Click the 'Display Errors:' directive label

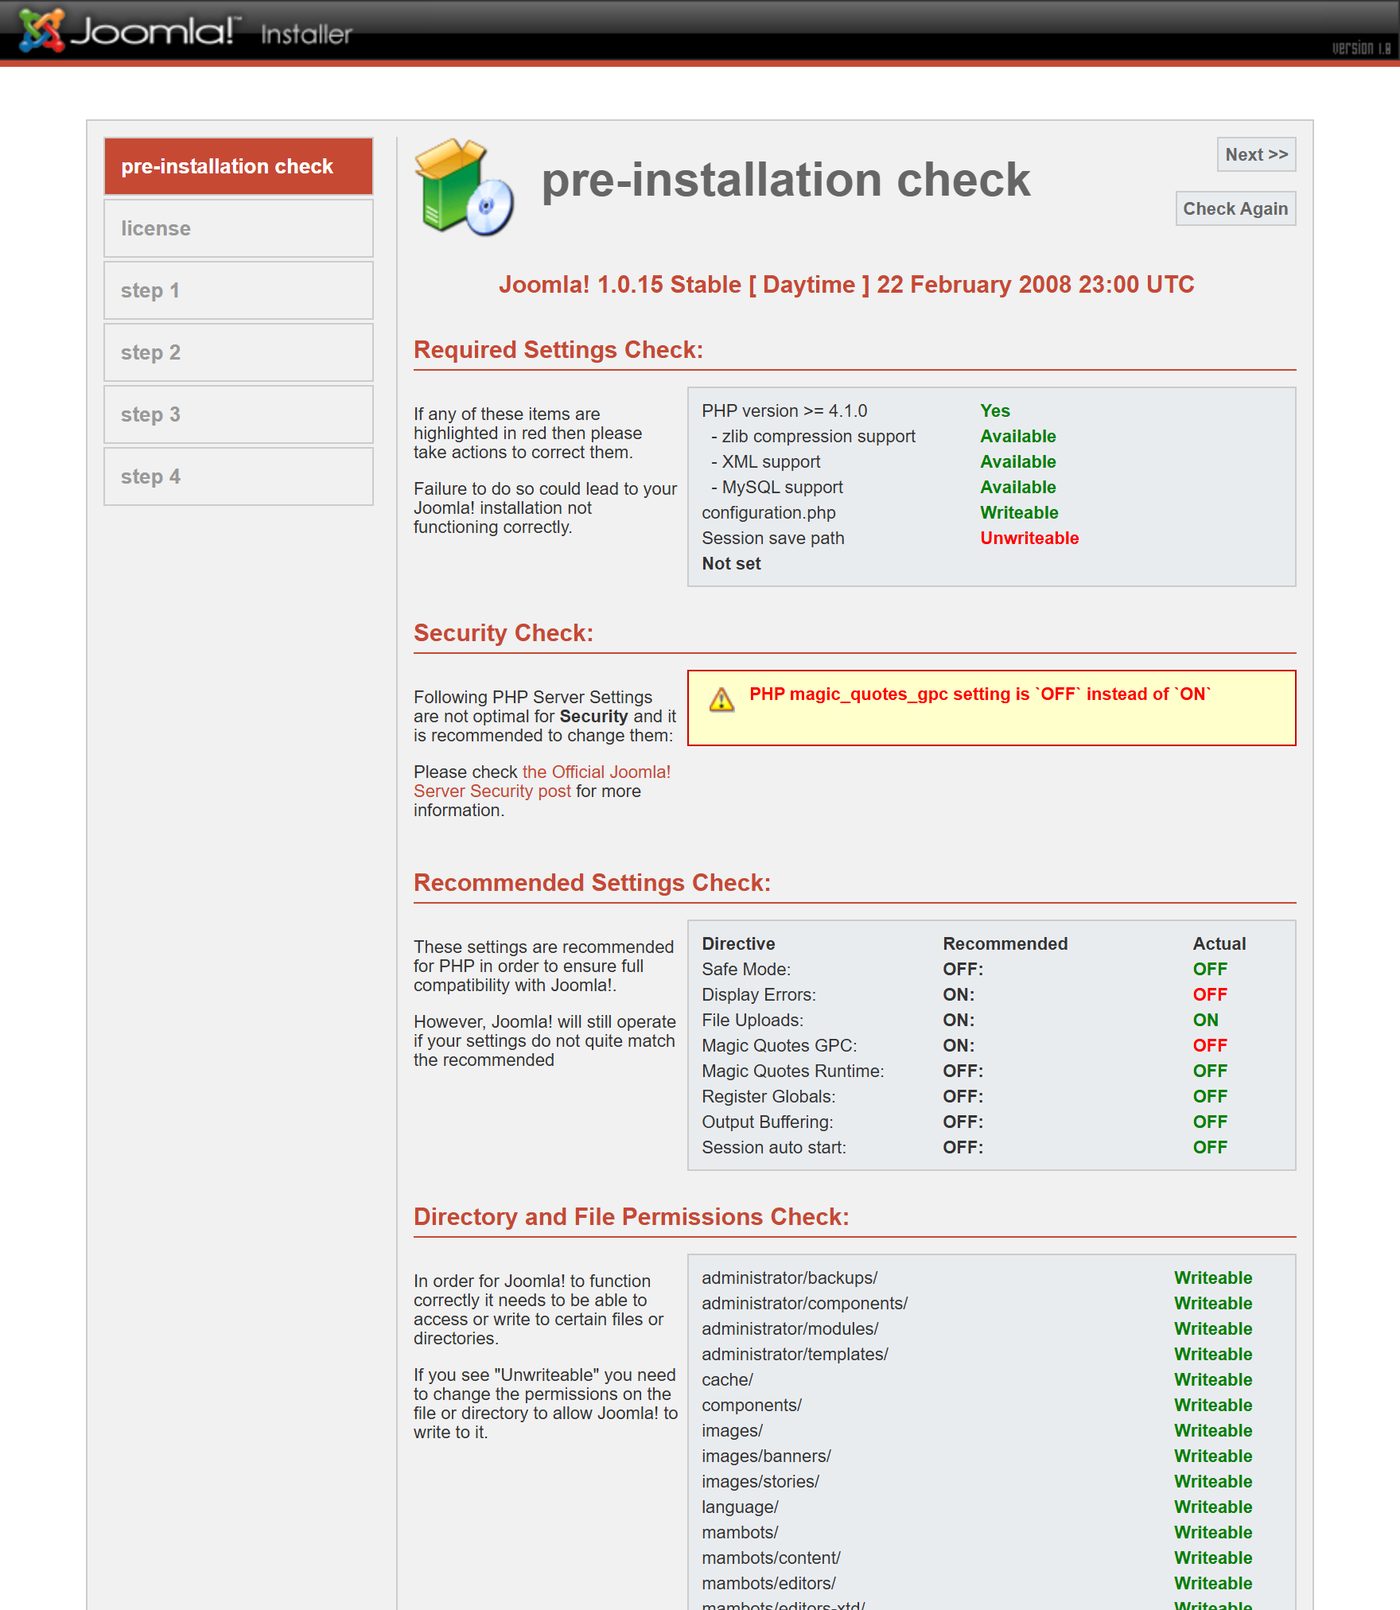(759, 995)
